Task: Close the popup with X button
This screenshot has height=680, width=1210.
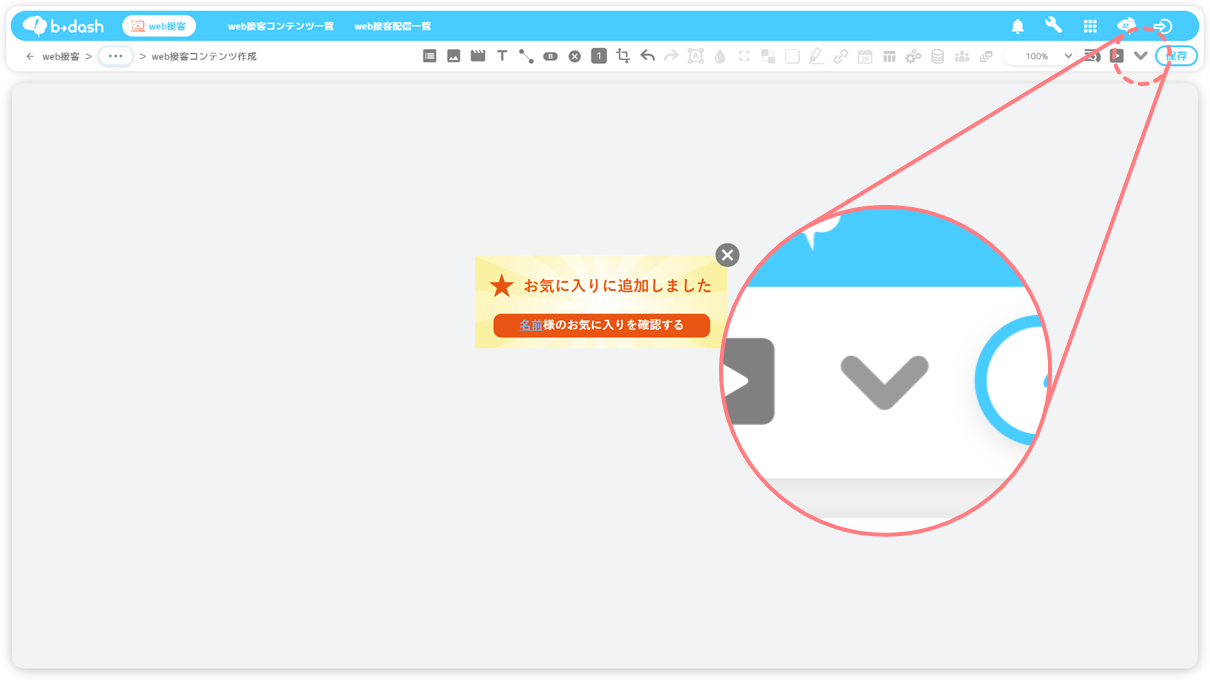Action: [x=727, y=255]
